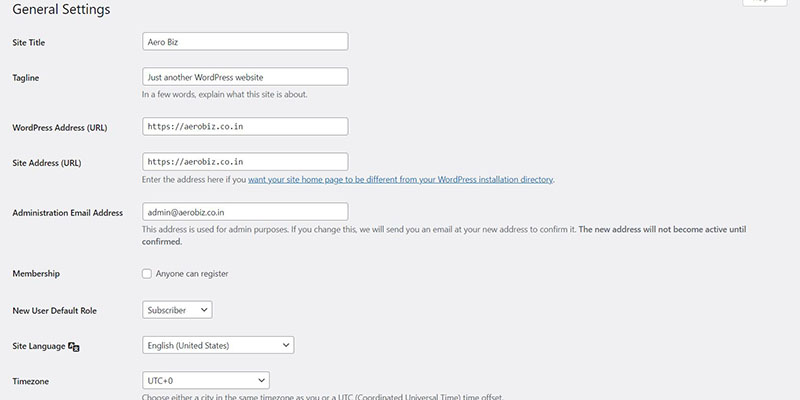Focus the Tagline text field
The height and width of the screenshot is (400, 800).
tap(245, 77)
